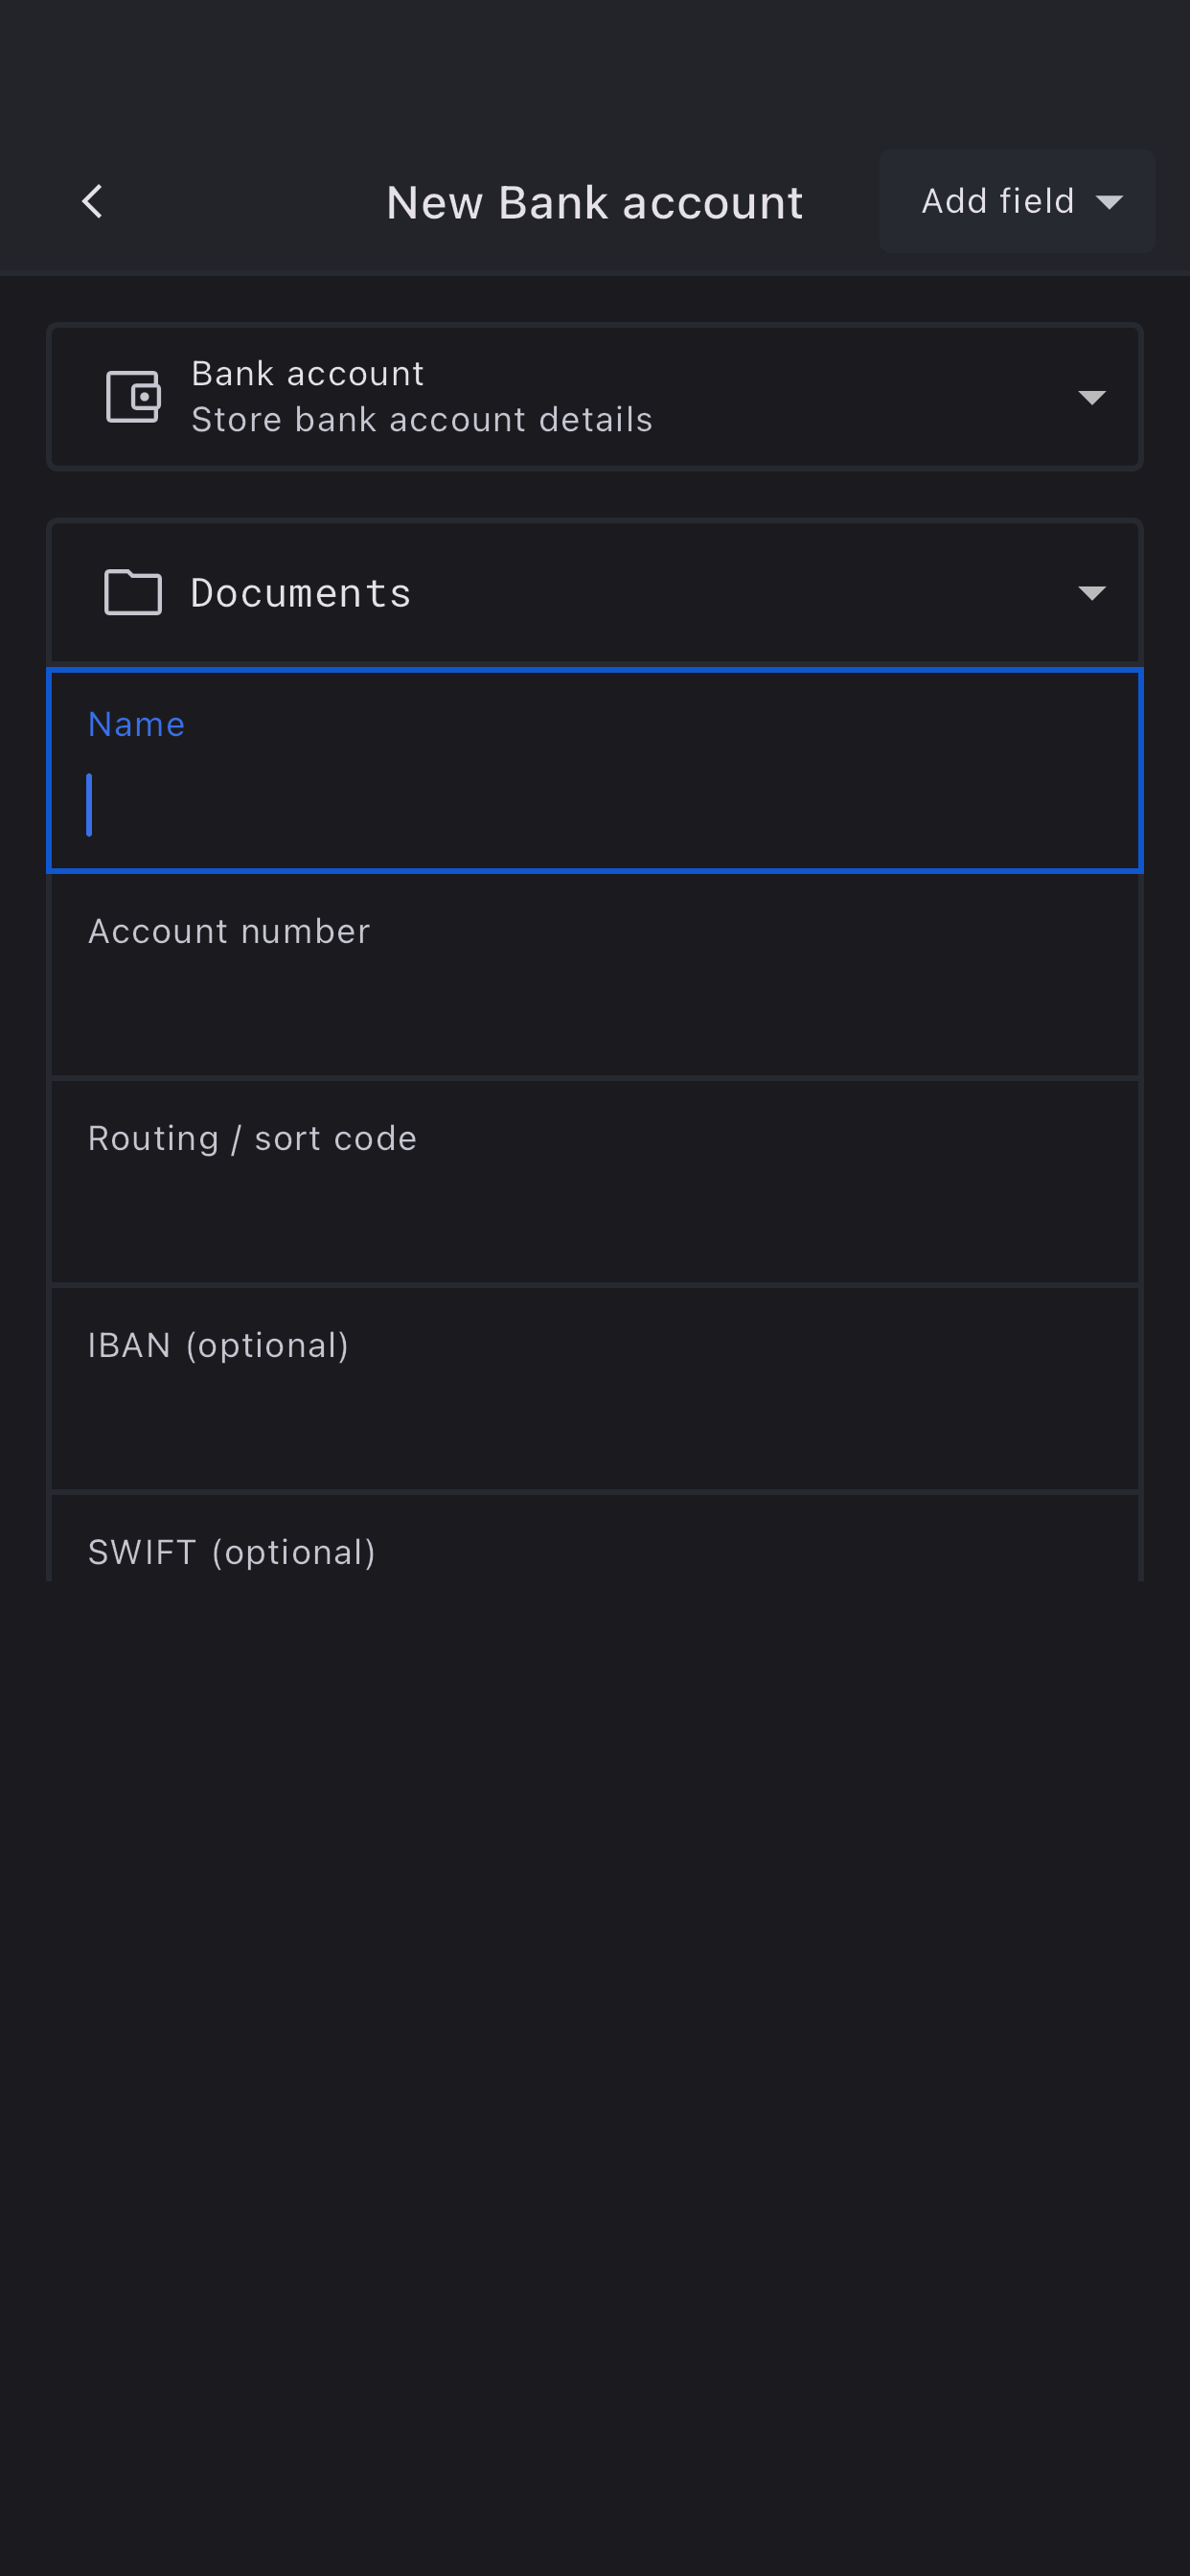Viewport: 1190px width, 2576px height.
Task: Open the Add field dropdown arrow
Action: 1109,202
